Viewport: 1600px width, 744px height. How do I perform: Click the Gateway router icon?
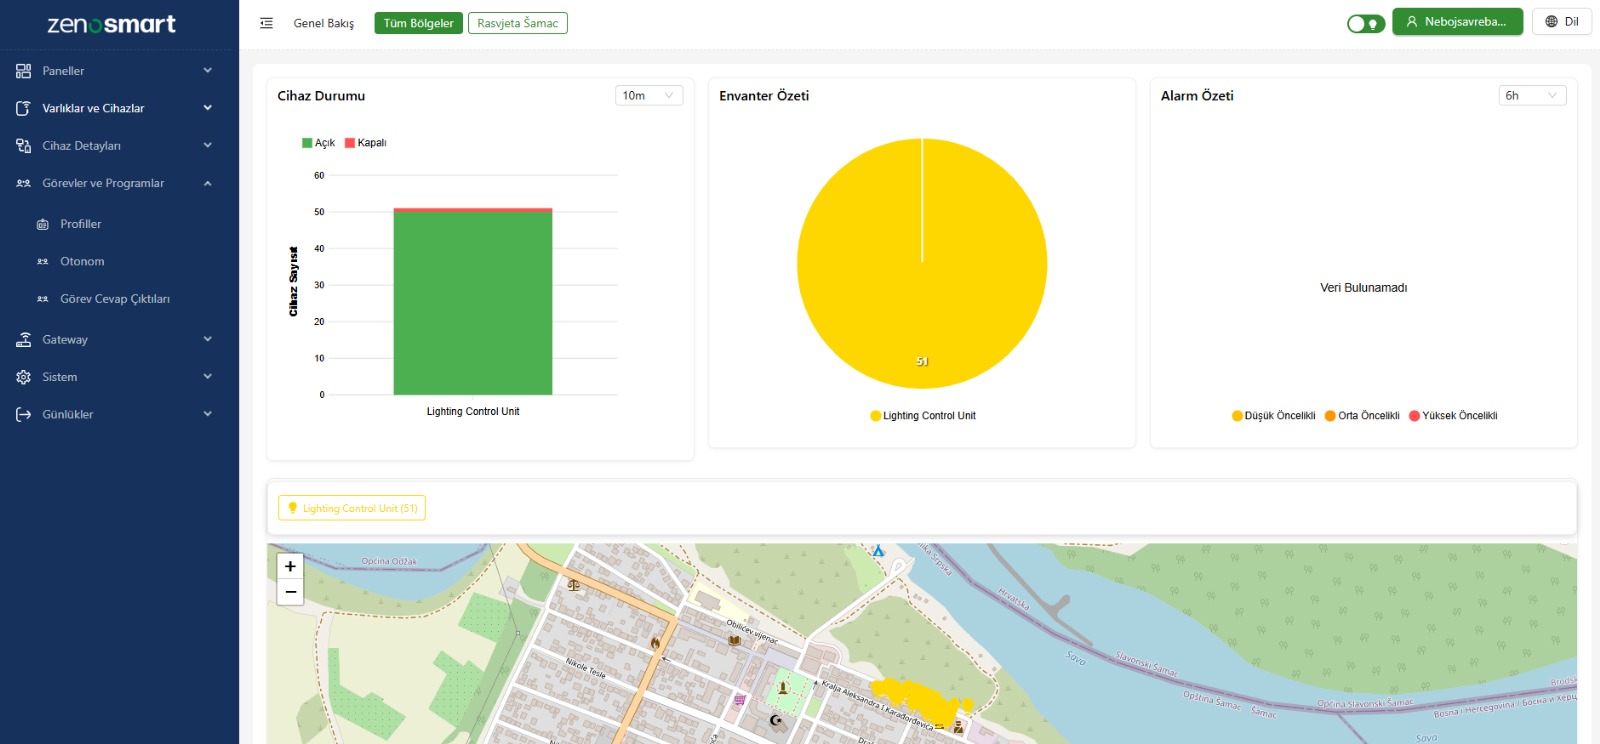(23, 340)
